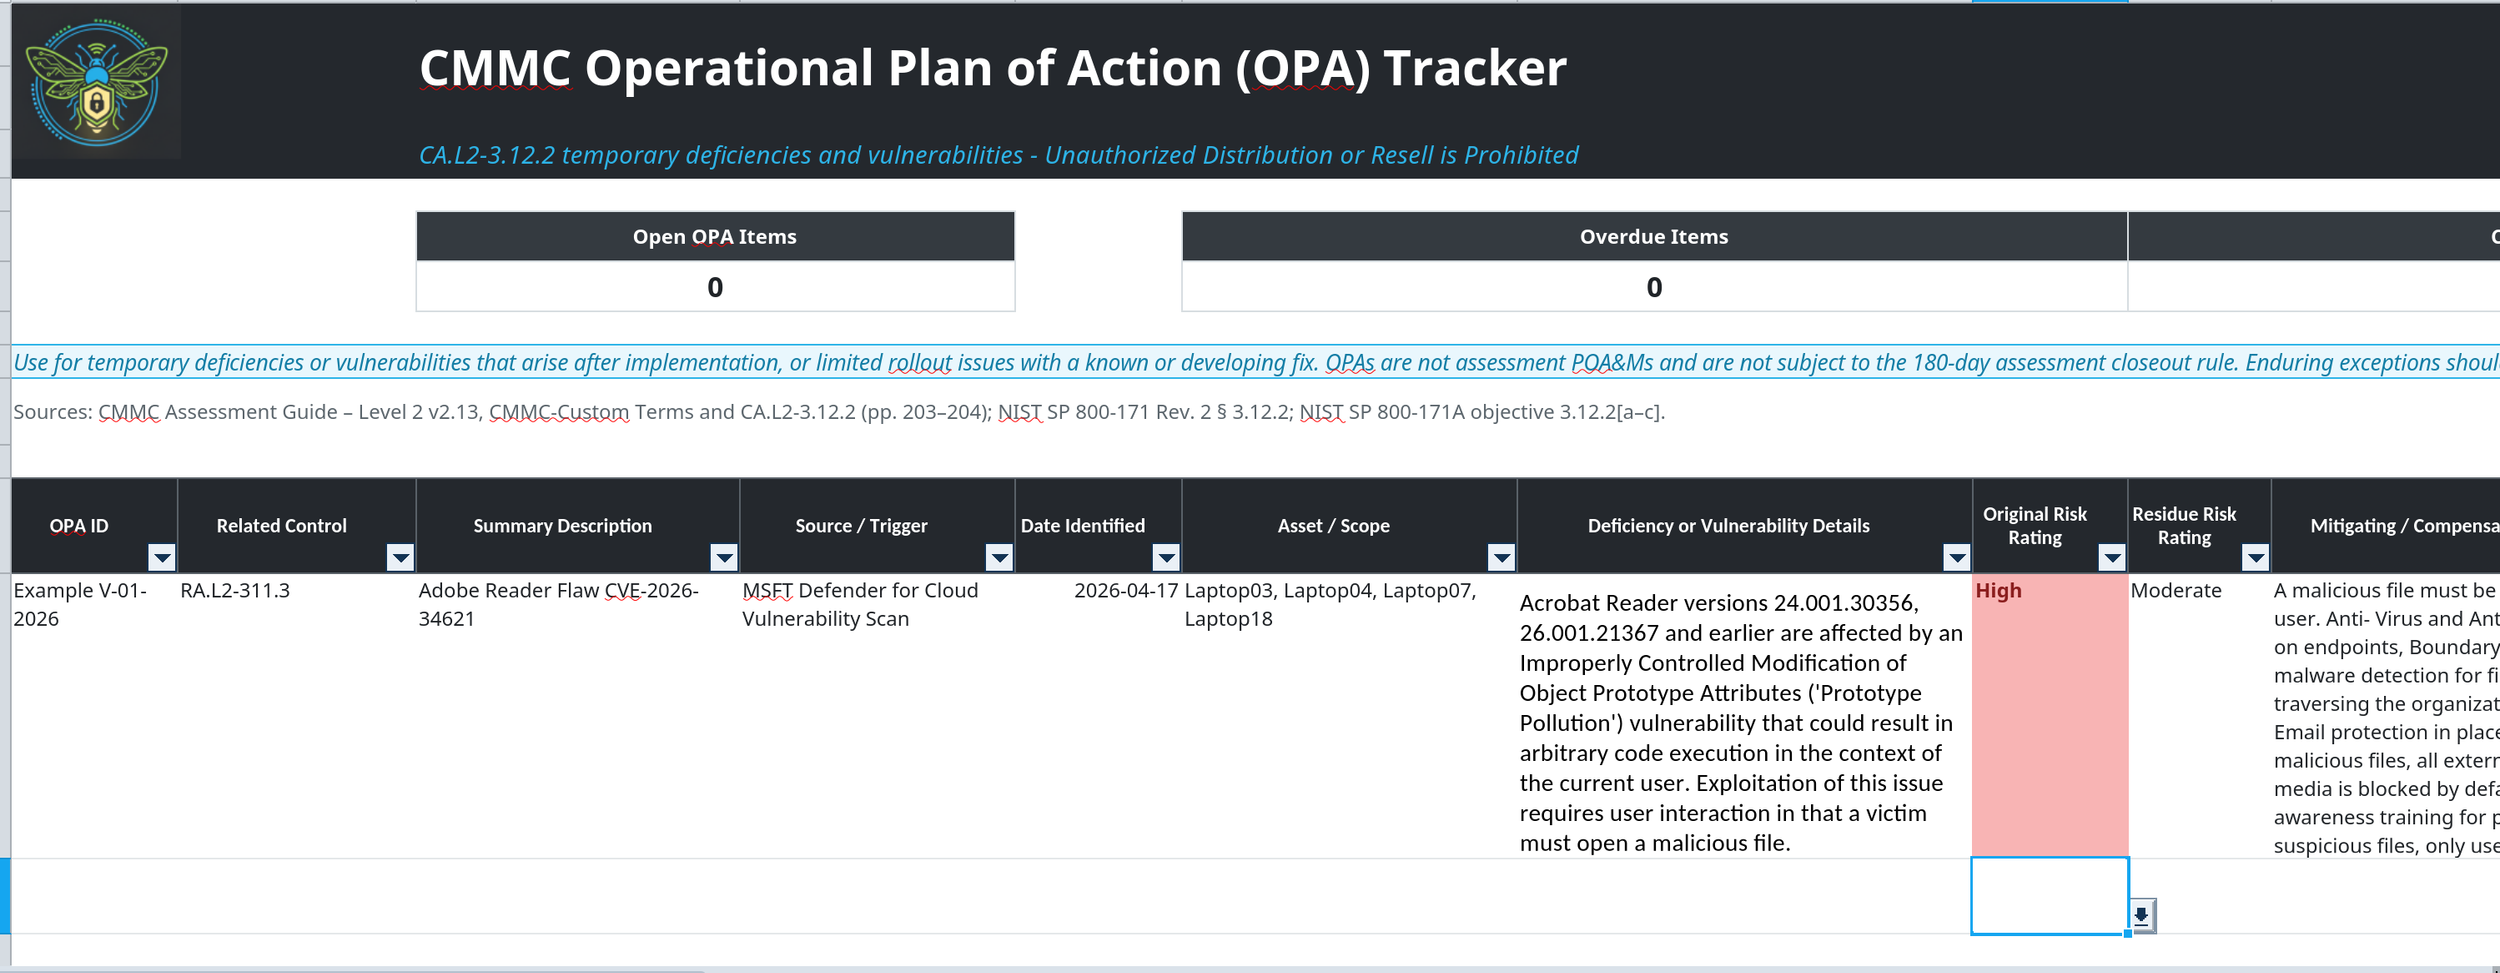Click the Overdue Items header box
Screen dimensions: 2500x973
[x=1654, y=237]
